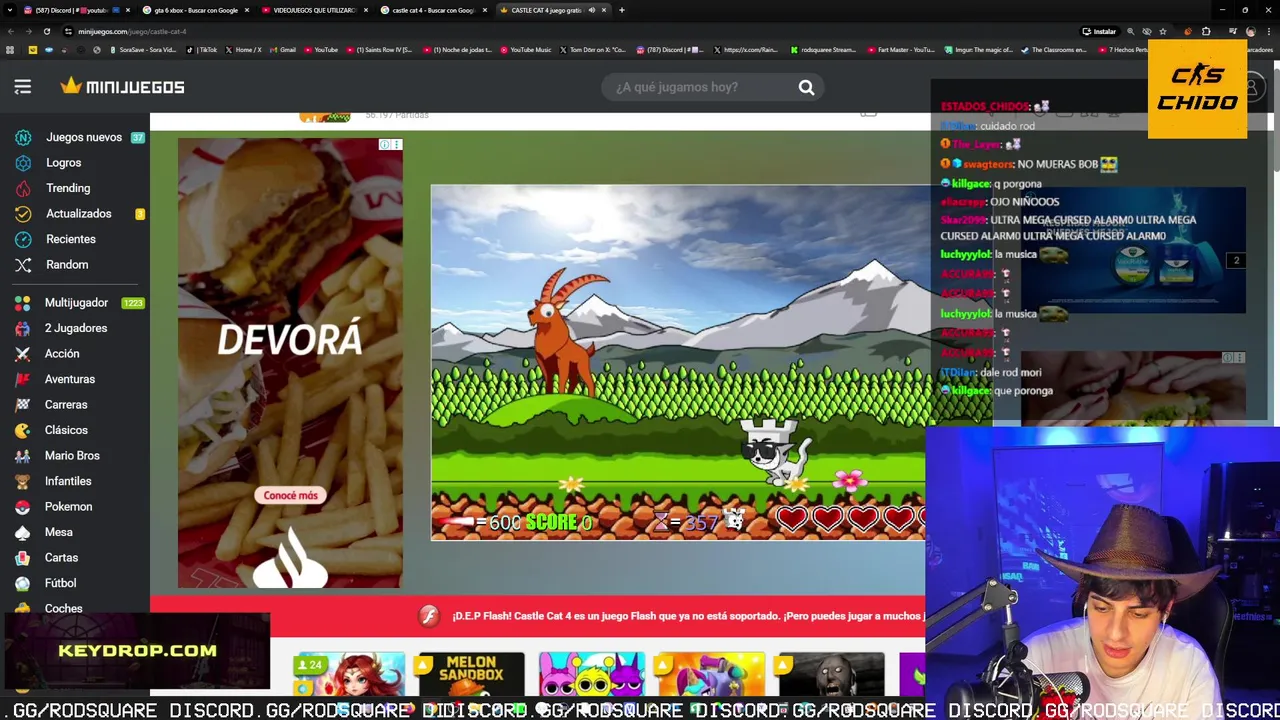Bookmark this page with the star icon
Image resolution: width=1280 pixels, height=720 pixels.
point(1162,31)
